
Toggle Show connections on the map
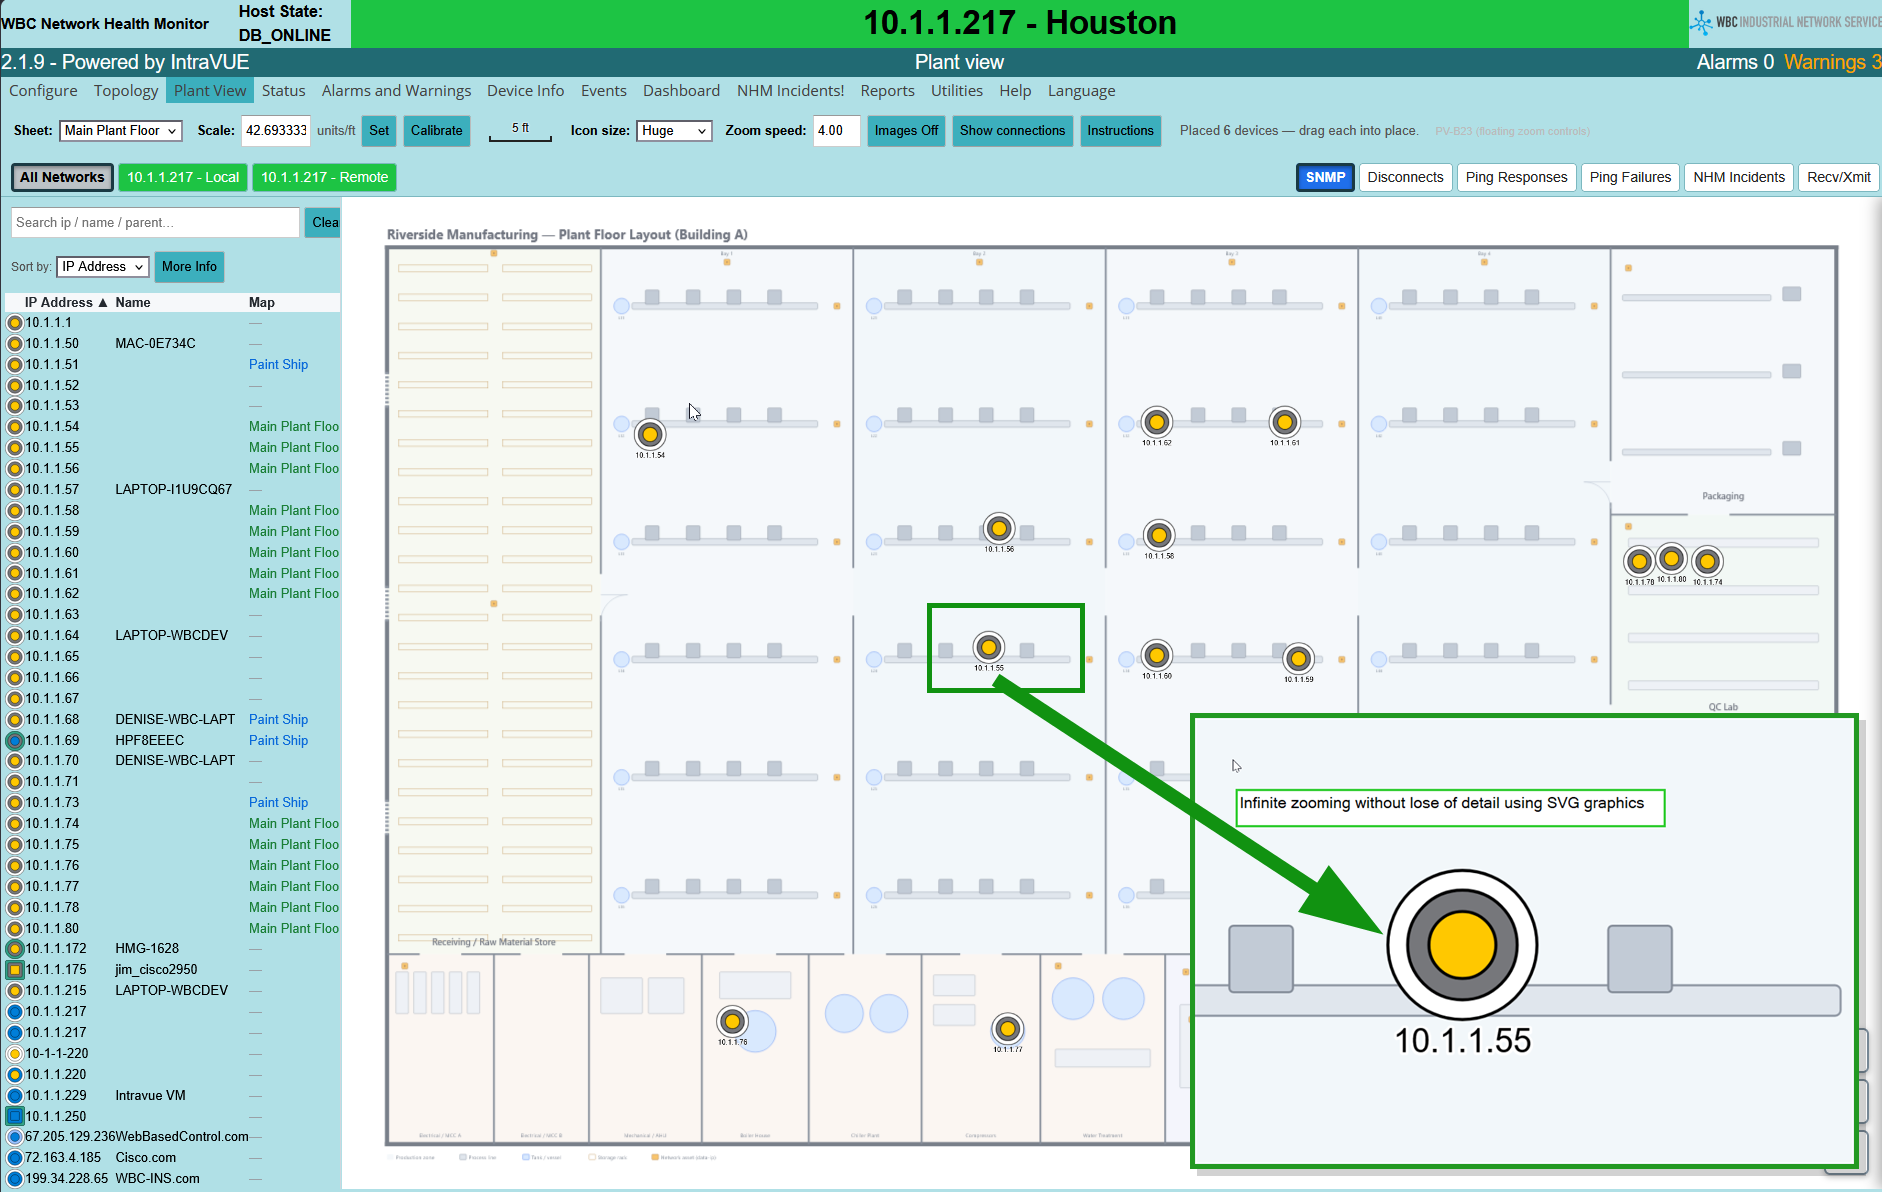(x=1012, y=131)
